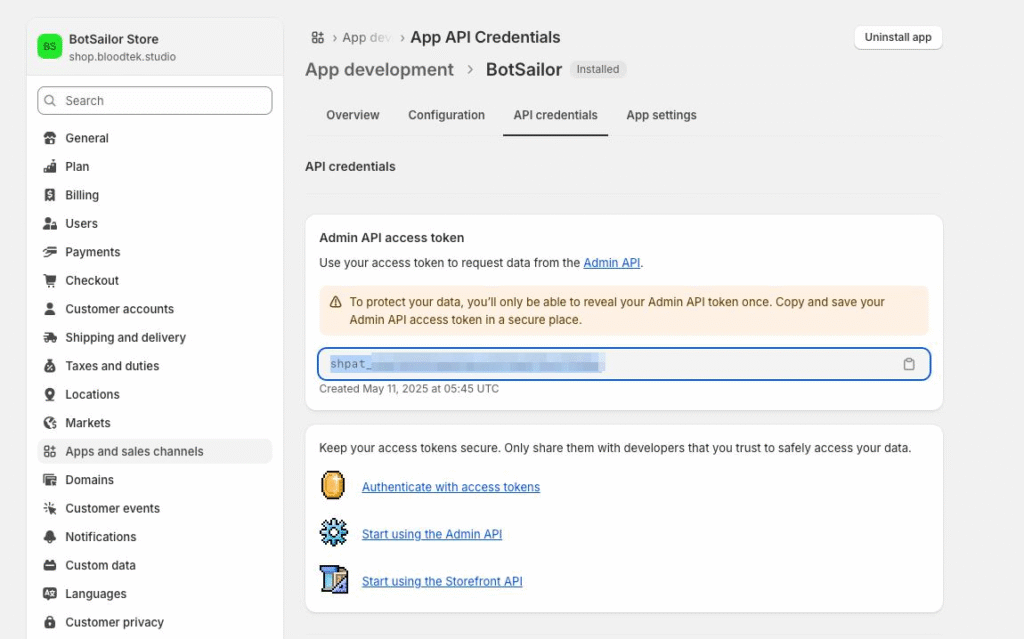The height and width of the screenshot is (639, 1024).
Task: Click the Languages sidebar label
Action: point(96,594)
